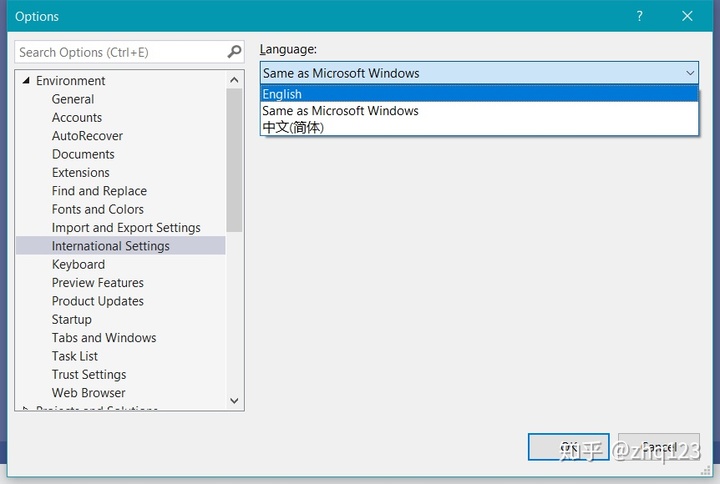720x484 pixels.
Task: Open the Language combo box arrow
Action: [x=690, y=73]
